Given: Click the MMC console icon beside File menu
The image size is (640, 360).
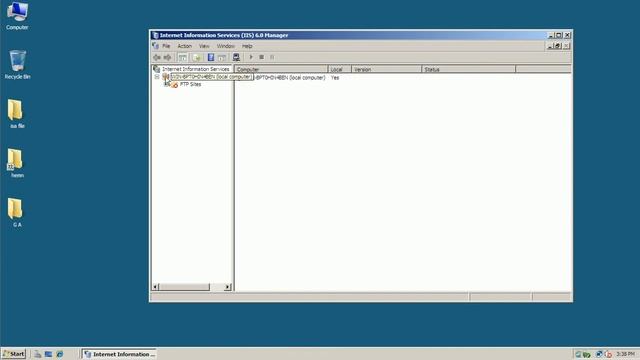Looking at the screenshot, I should pos(156,46).
